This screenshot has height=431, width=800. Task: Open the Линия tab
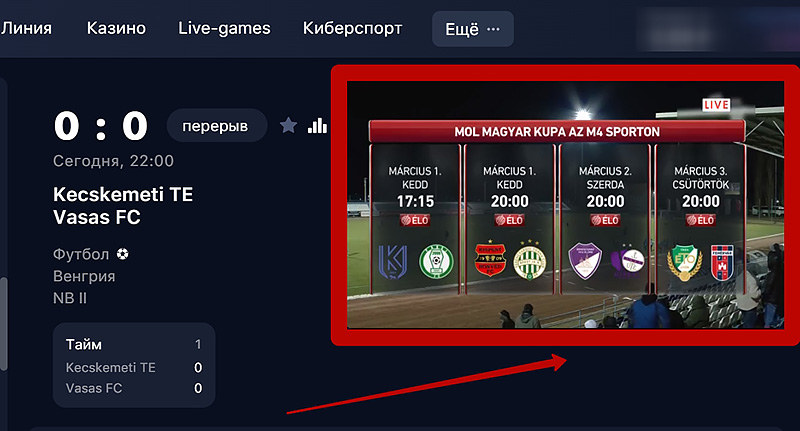click(26, 28)
